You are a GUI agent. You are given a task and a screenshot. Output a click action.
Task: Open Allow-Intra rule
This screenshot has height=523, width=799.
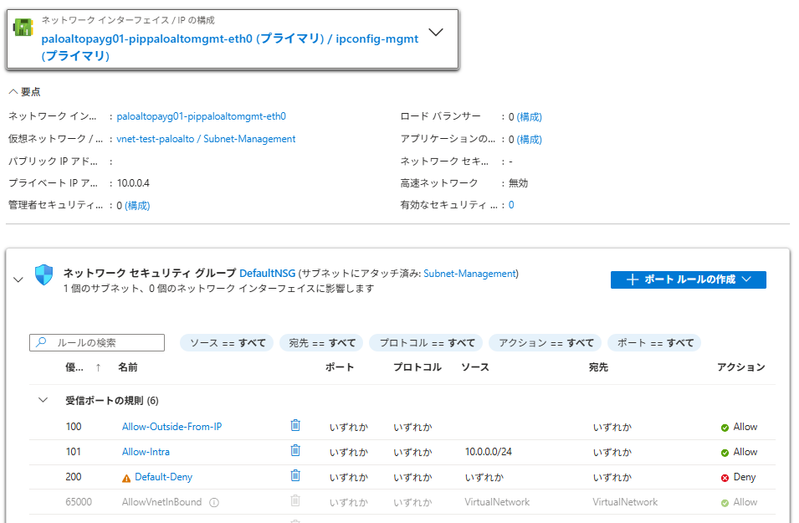click(x=146, y=452)
